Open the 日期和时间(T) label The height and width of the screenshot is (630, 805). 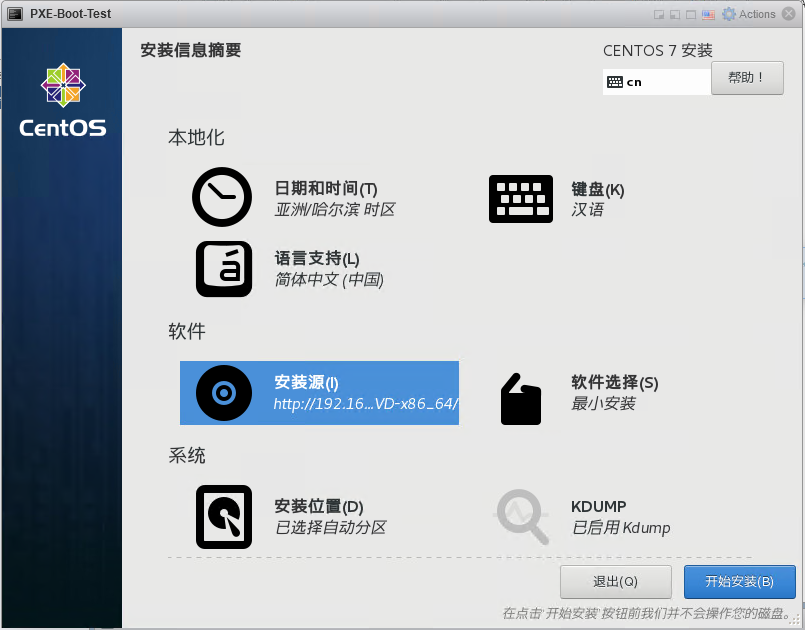pos(326,188)
